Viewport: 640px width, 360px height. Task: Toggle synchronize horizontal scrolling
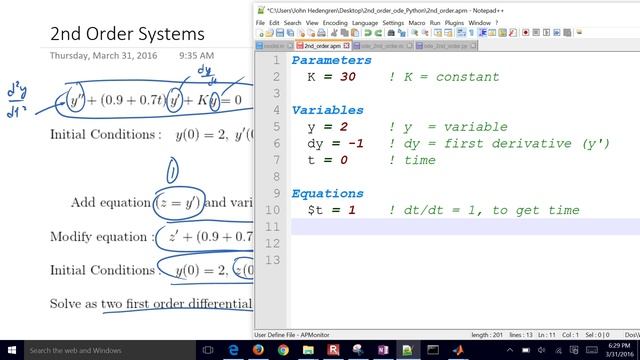448,33
